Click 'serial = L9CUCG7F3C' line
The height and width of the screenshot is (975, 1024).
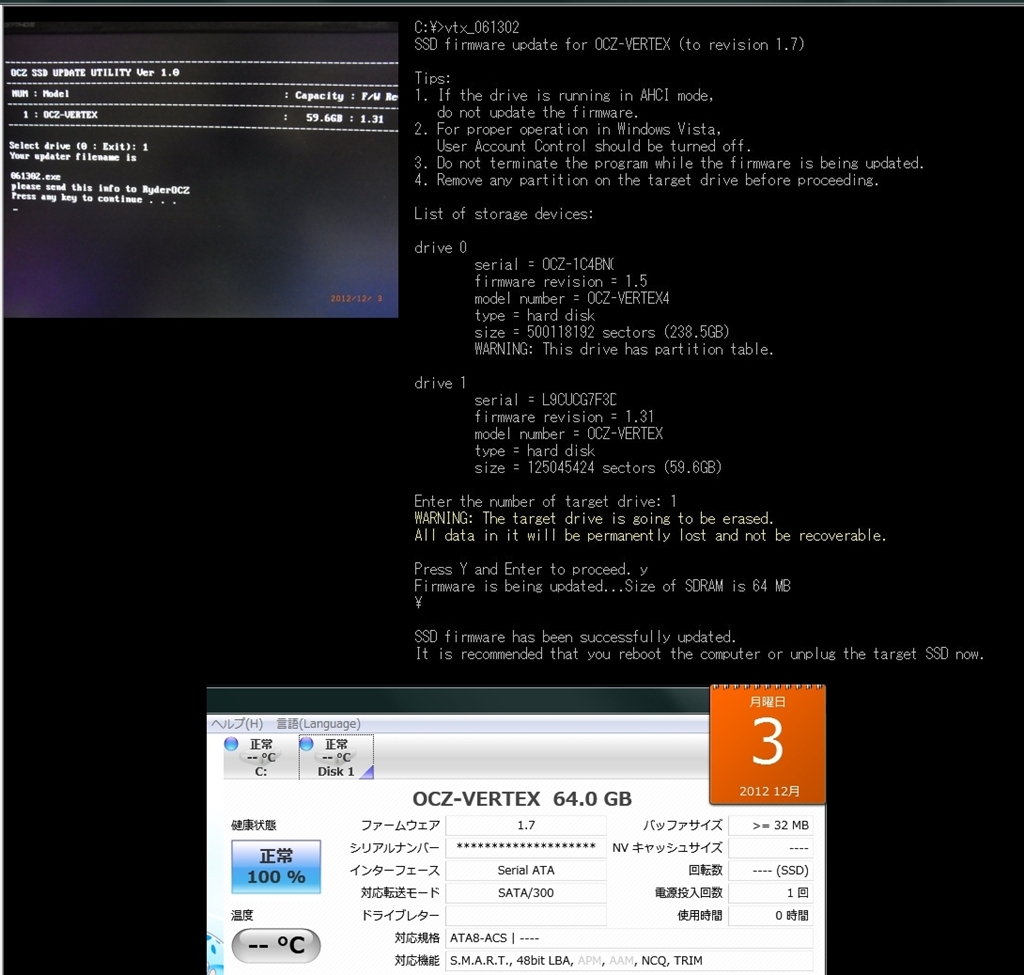[x=546, y=400]
